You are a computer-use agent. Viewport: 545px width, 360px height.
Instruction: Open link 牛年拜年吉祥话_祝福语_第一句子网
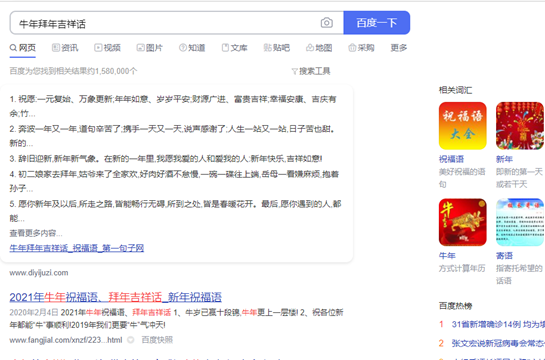[76, 248]
